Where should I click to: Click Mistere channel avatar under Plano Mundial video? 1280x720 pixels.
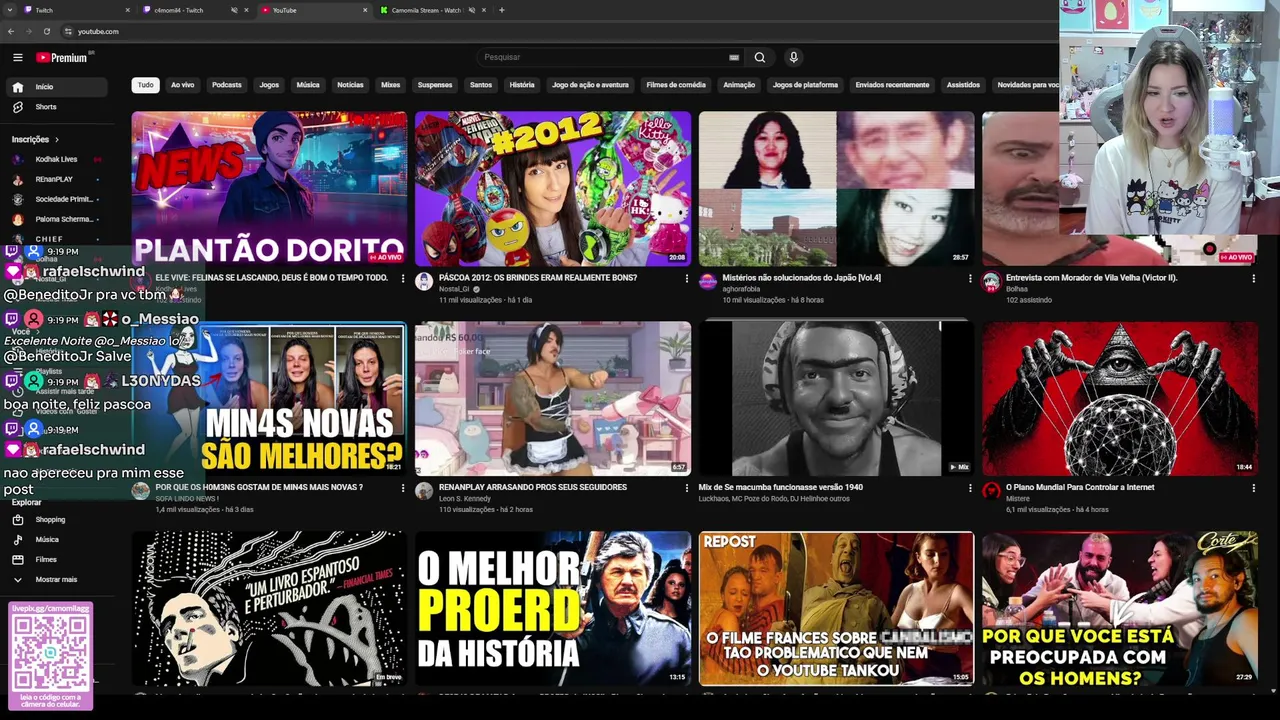pos(991,491)
